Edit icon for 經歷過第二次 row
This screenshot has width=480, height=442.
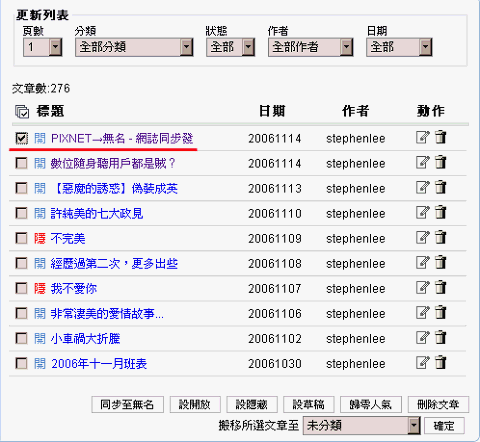(423, 262)
